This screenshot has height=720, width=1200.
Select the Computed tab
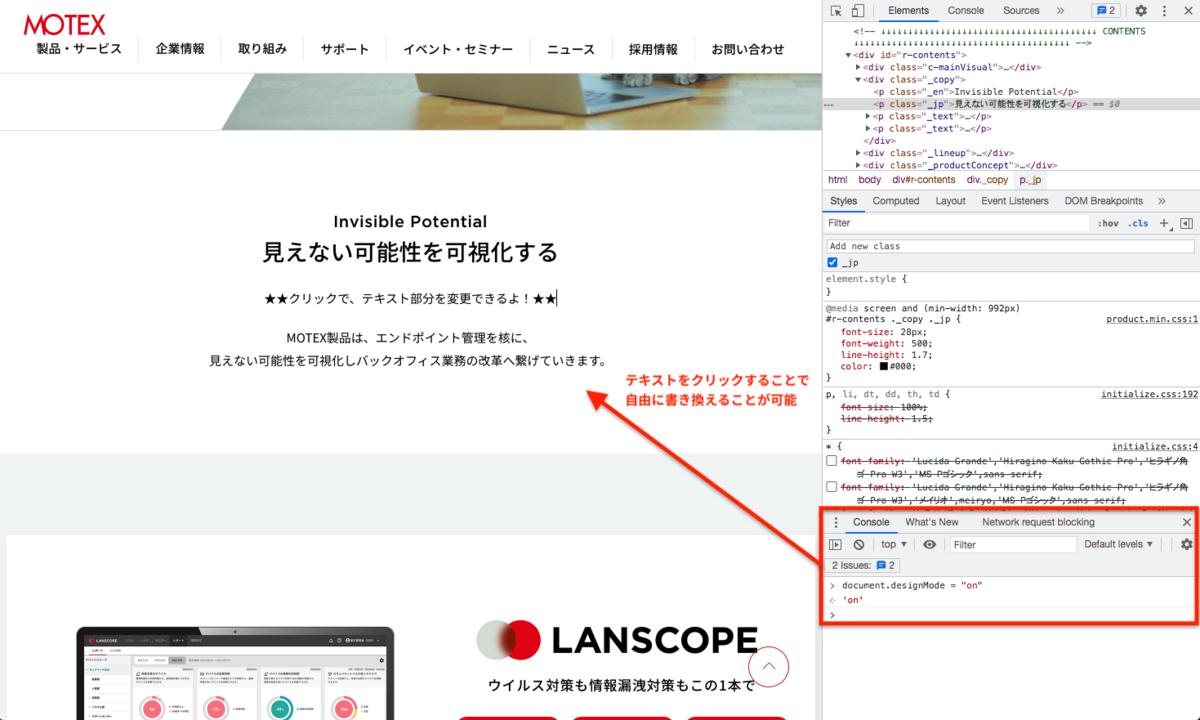coord(896,201)
